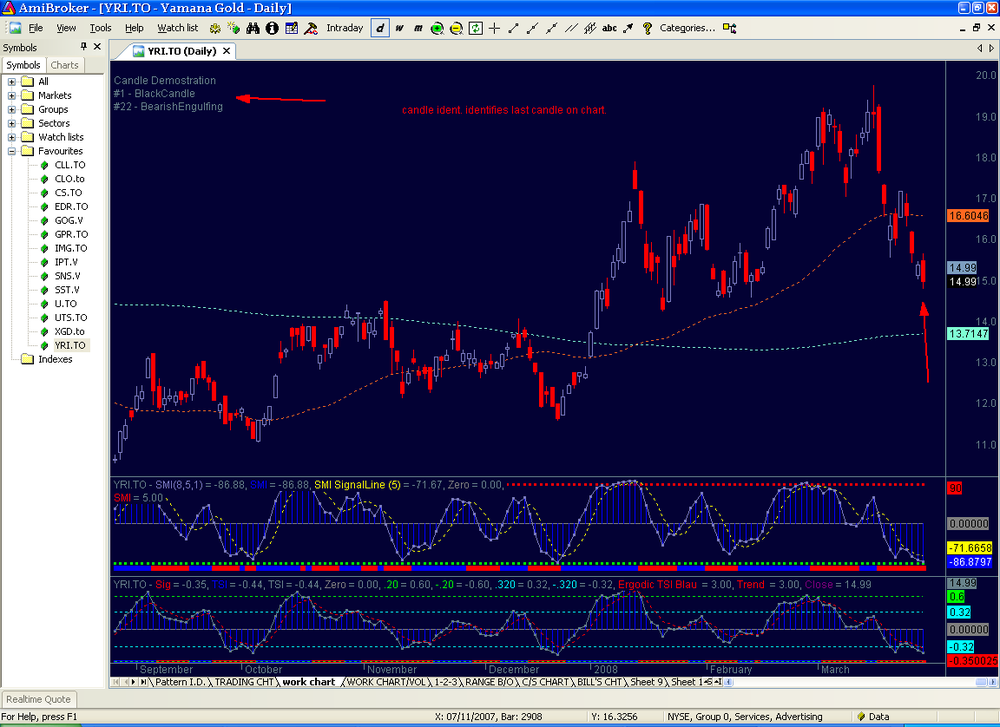Click the zoom out magnifier icon
This screenshot has width=1000, height=727.
pyautogui.click(x=457, y=28)
